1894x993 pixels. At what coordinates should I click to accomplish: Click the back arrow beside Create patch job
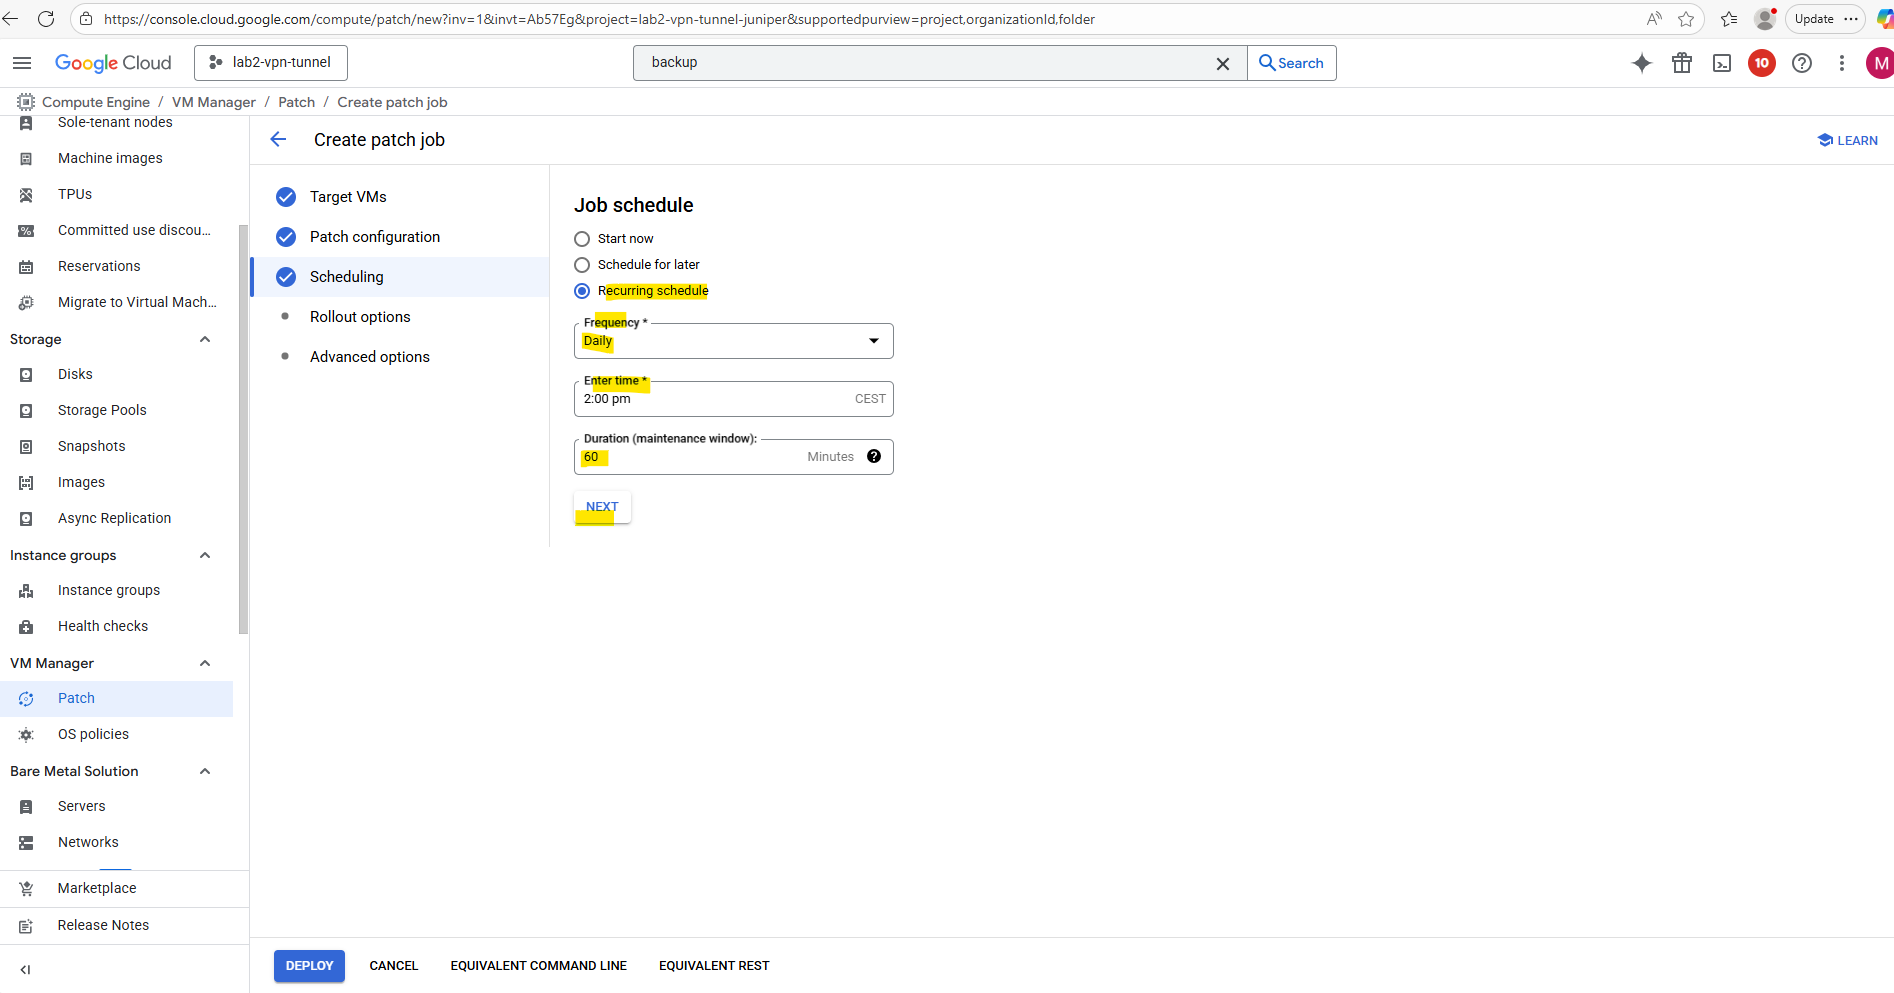tap(279, 140)
